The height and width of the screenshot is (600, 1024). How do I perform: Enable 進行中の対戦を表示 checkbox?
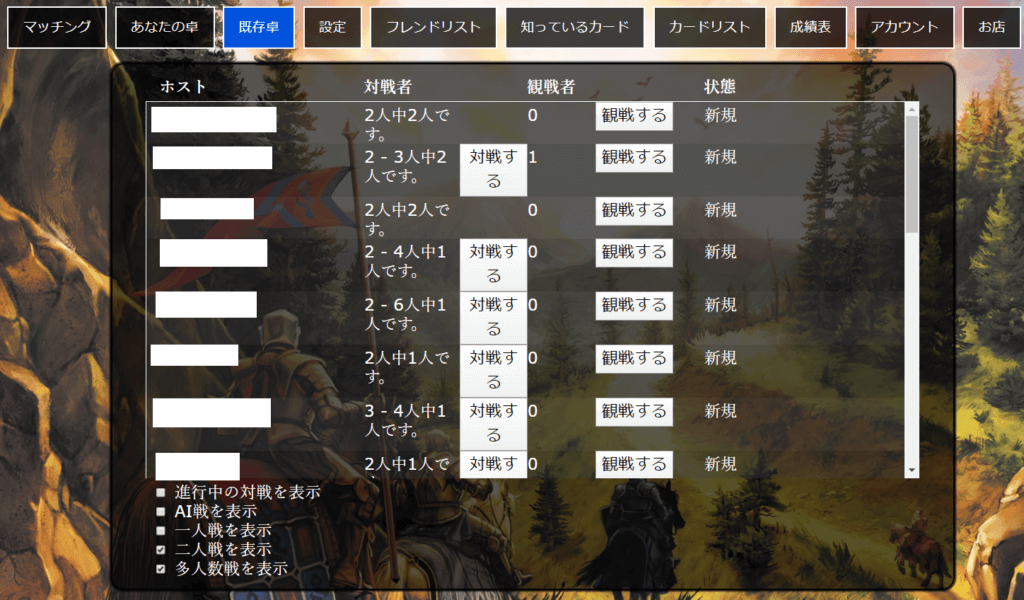161,493
